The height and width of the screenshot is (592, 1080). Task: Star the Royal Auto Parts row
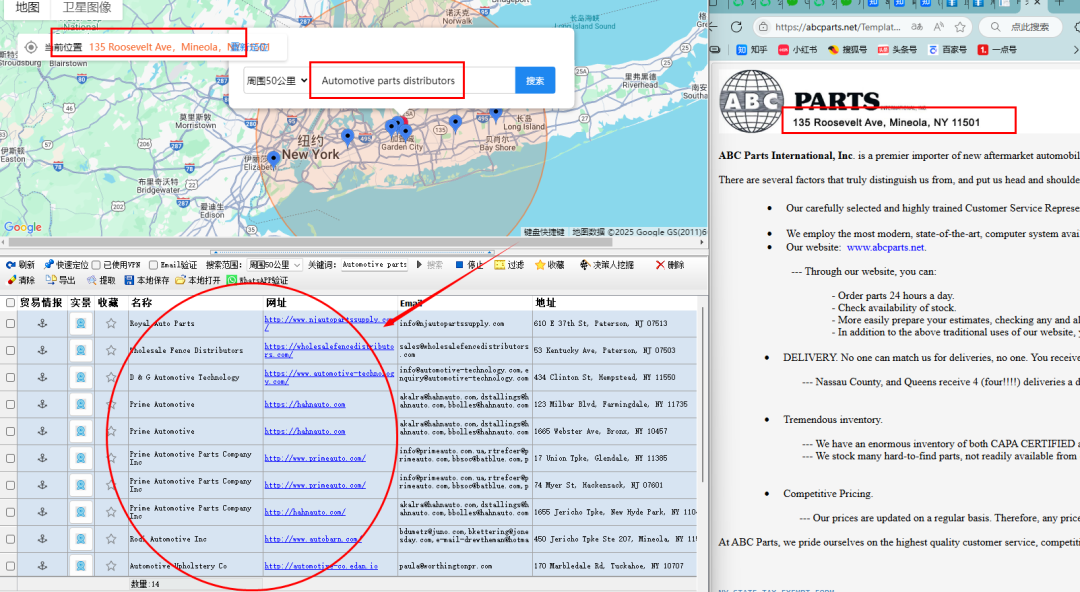[x=111, y=323]
